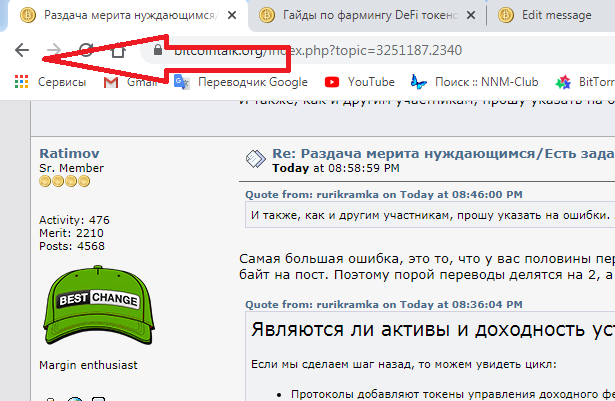This screenshot has height=401, width=615.
Task: Switch to Гайды по фармингу DeFi tab
Action: coord(367,16)
